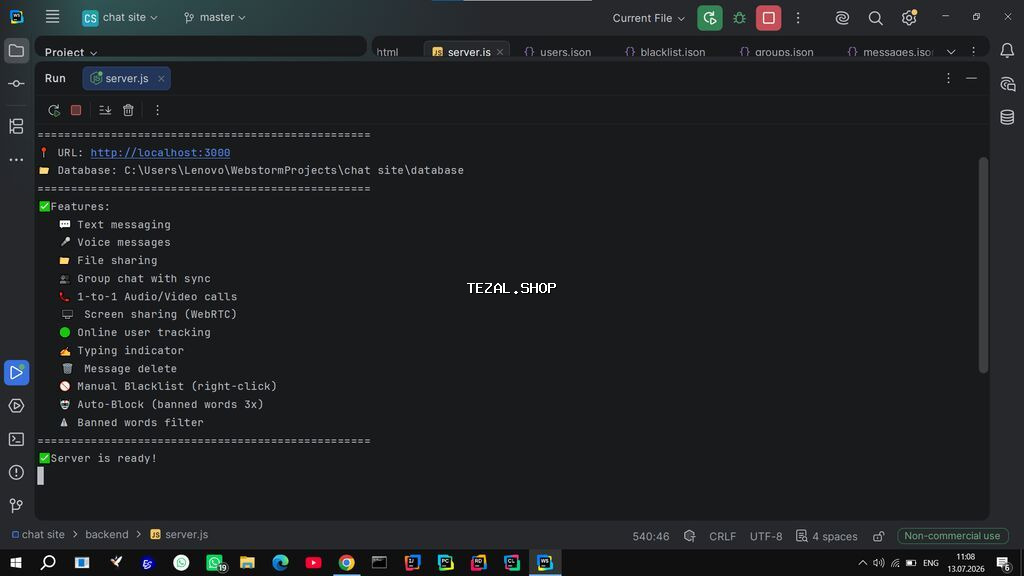This screenshot has height=576, width=1024.
Task: Stop the running process with the red button
Action: pyautogui.click(x=769, y=18)
